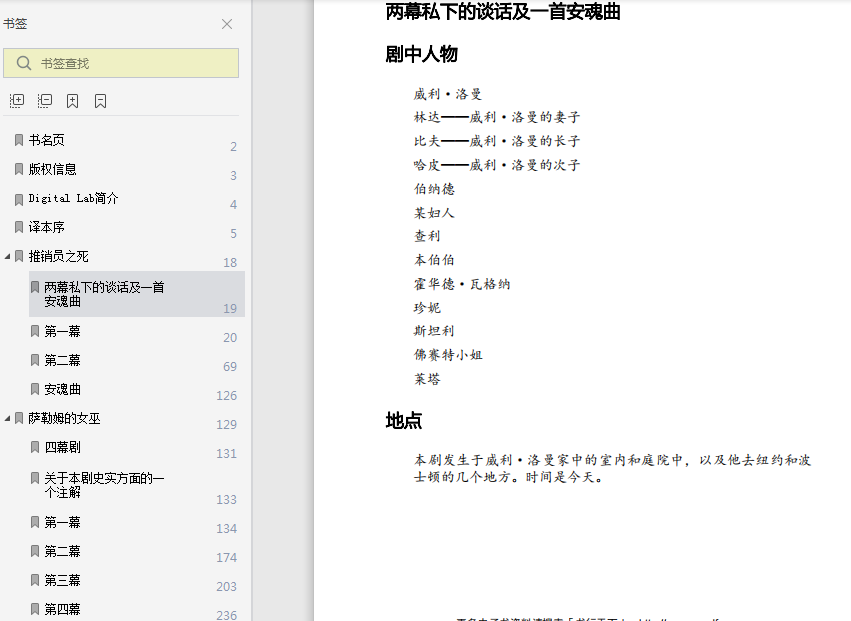Collapse the 萨勒姆的女巫 tree node
This screenshot has height=621, width=851.
click(7, 419)
